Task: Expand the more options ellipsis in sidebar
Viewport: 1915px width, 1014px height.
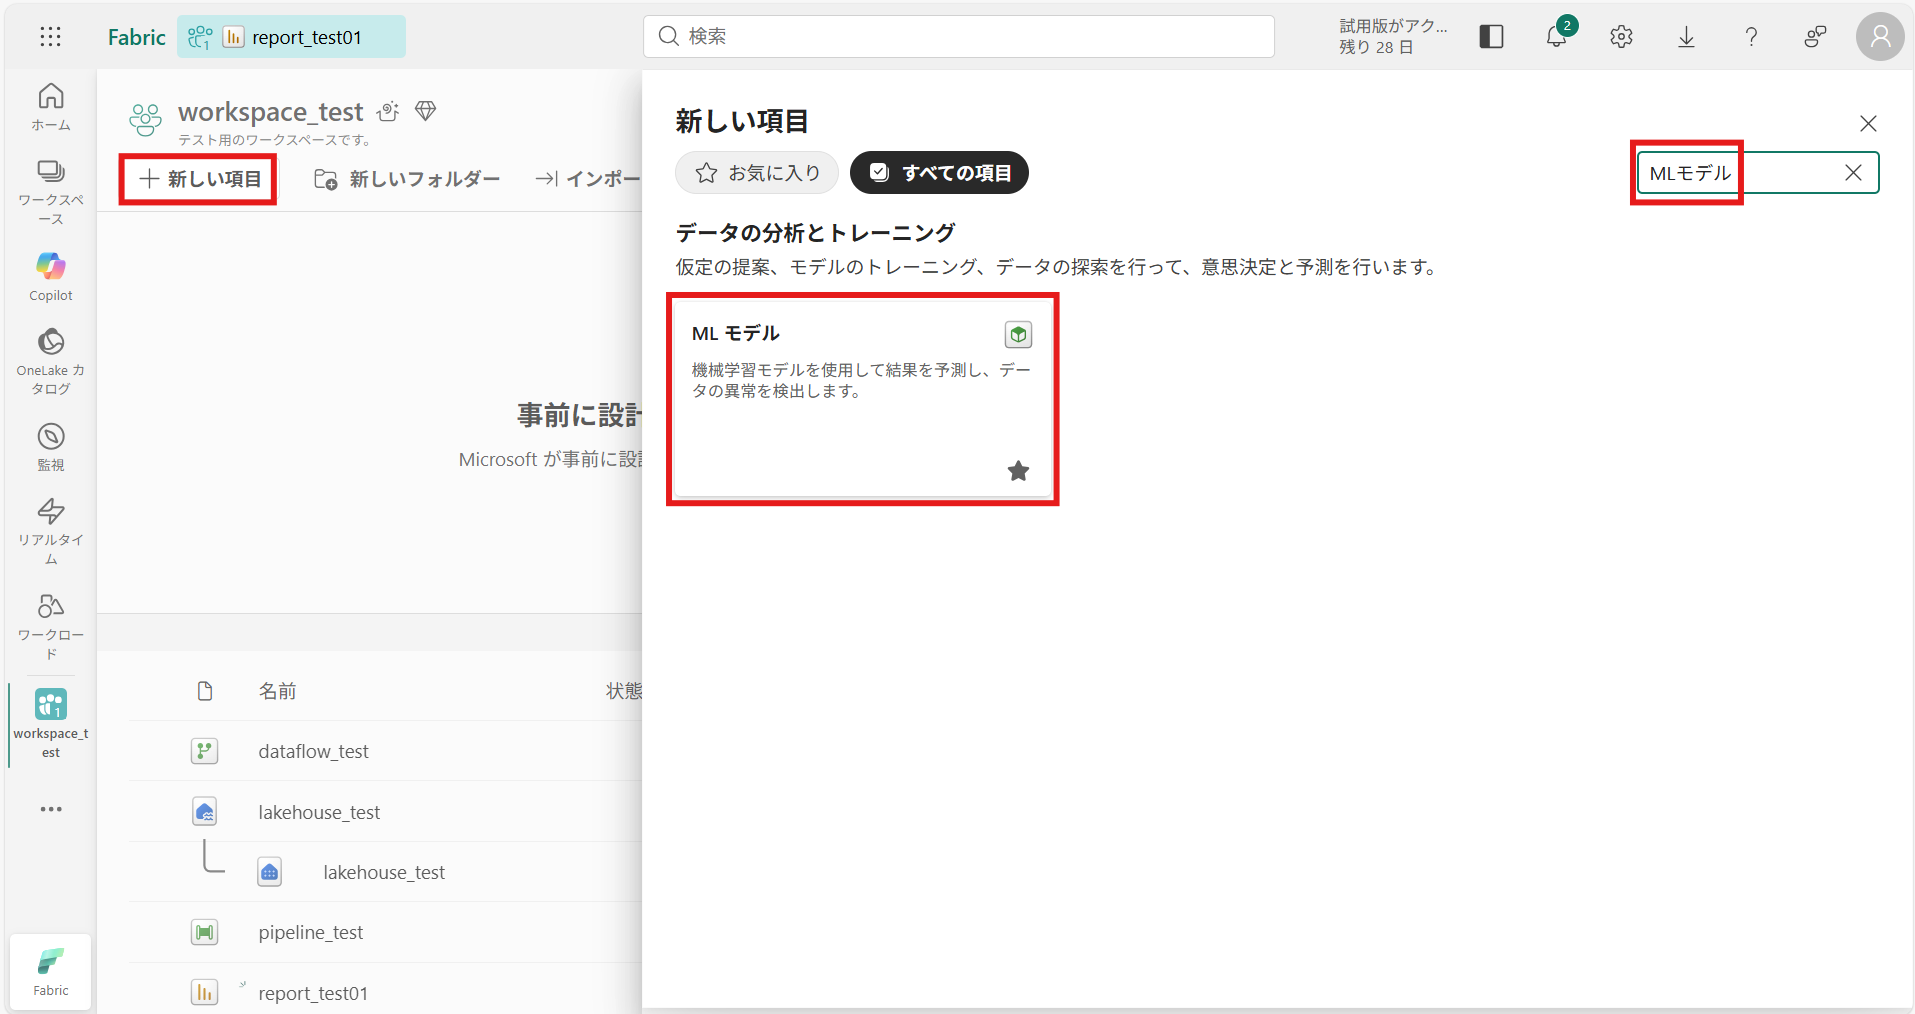Action: [51, 809]
